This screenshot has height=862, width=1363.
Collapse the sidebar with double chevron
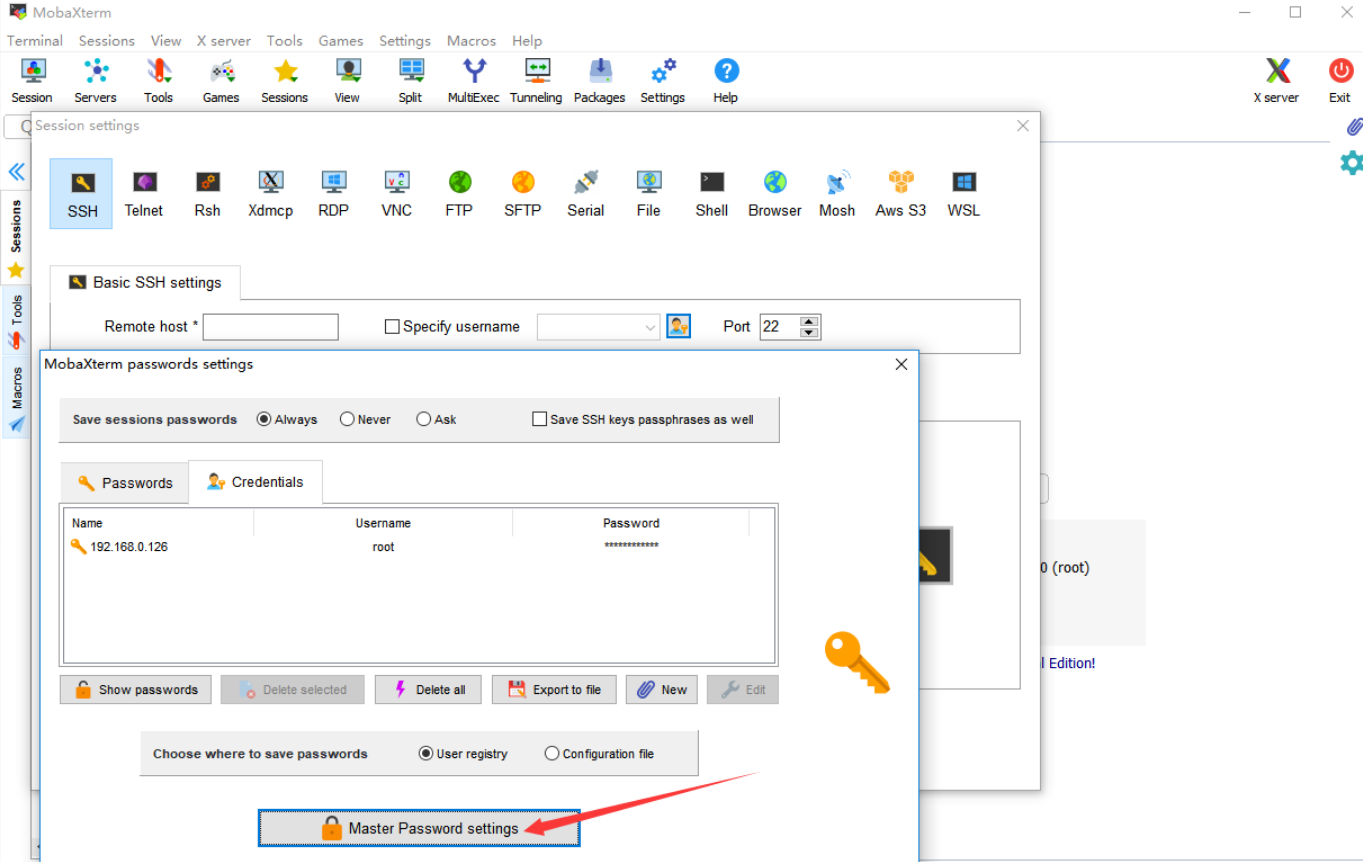pos(16,172)
